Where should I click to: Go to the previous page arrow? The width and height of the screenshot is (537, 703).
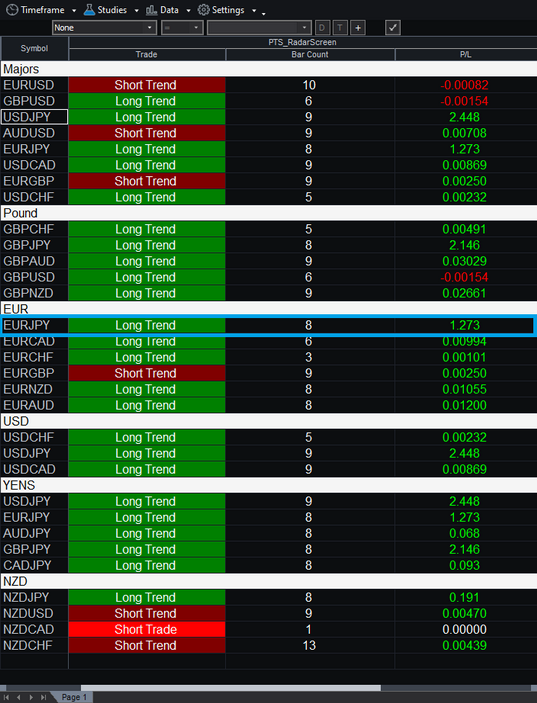[x=19, y=697]
